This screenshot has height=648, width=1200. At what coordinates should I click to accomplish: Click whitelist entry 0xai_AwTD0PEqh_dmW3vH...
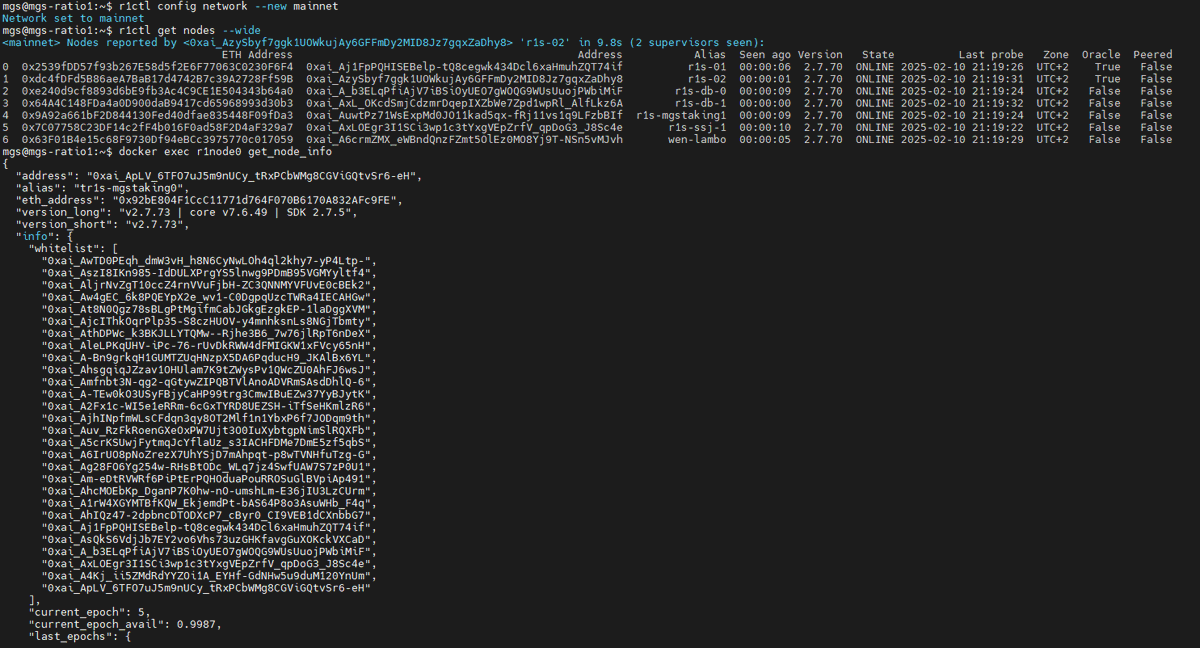[x=206, y=260]
